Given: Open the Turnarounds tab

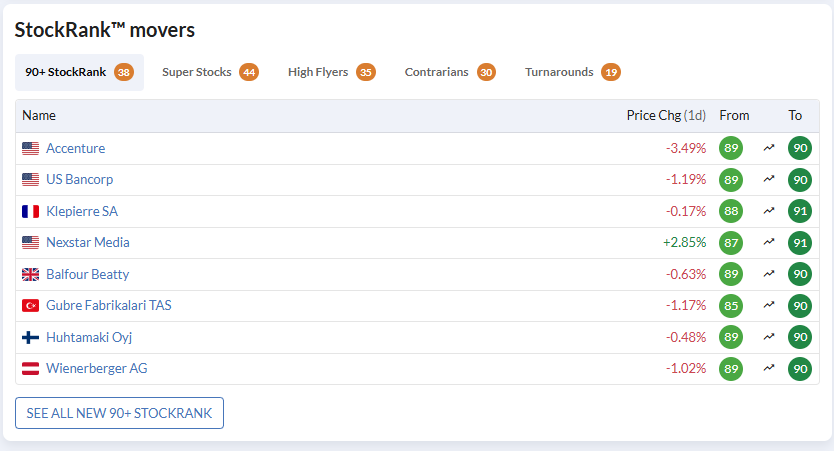Looking at the screenshot, I should click(x=572, y=72).
